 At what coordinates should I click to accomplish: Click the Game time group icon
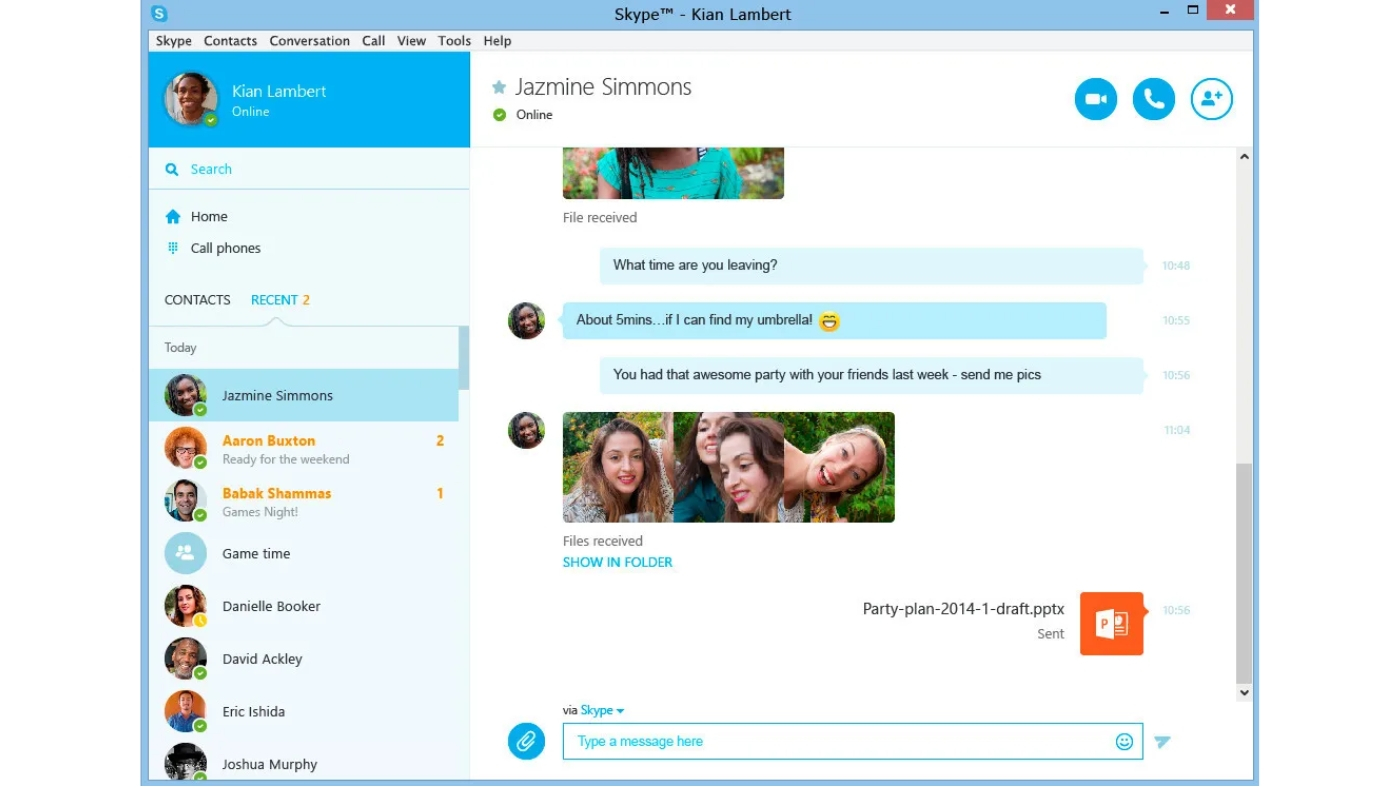[185, 553]
